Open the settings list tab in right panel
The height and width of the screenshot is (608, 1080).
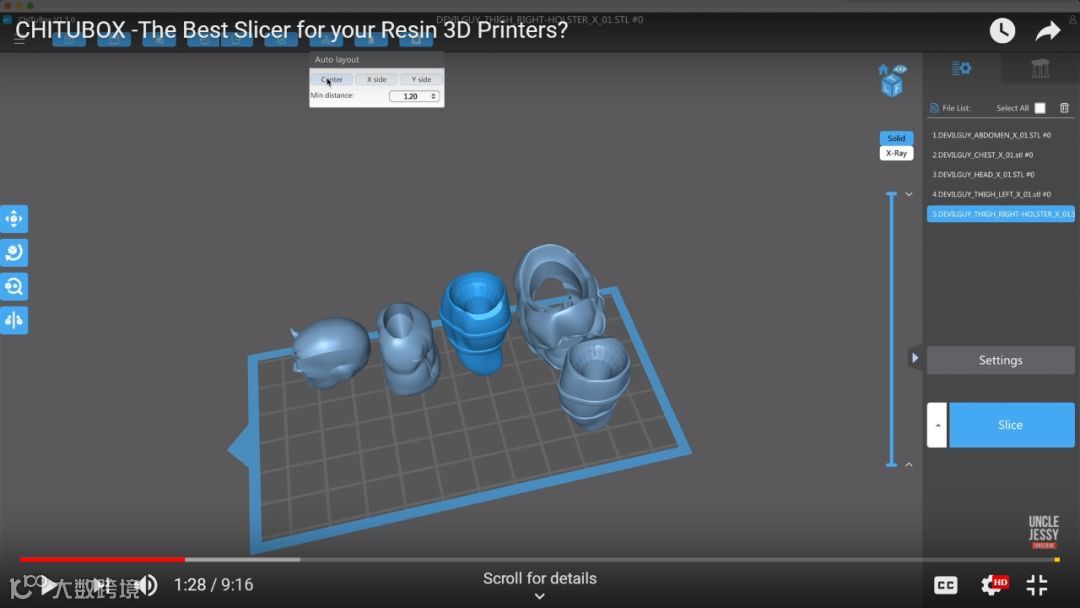pos(962,68)
